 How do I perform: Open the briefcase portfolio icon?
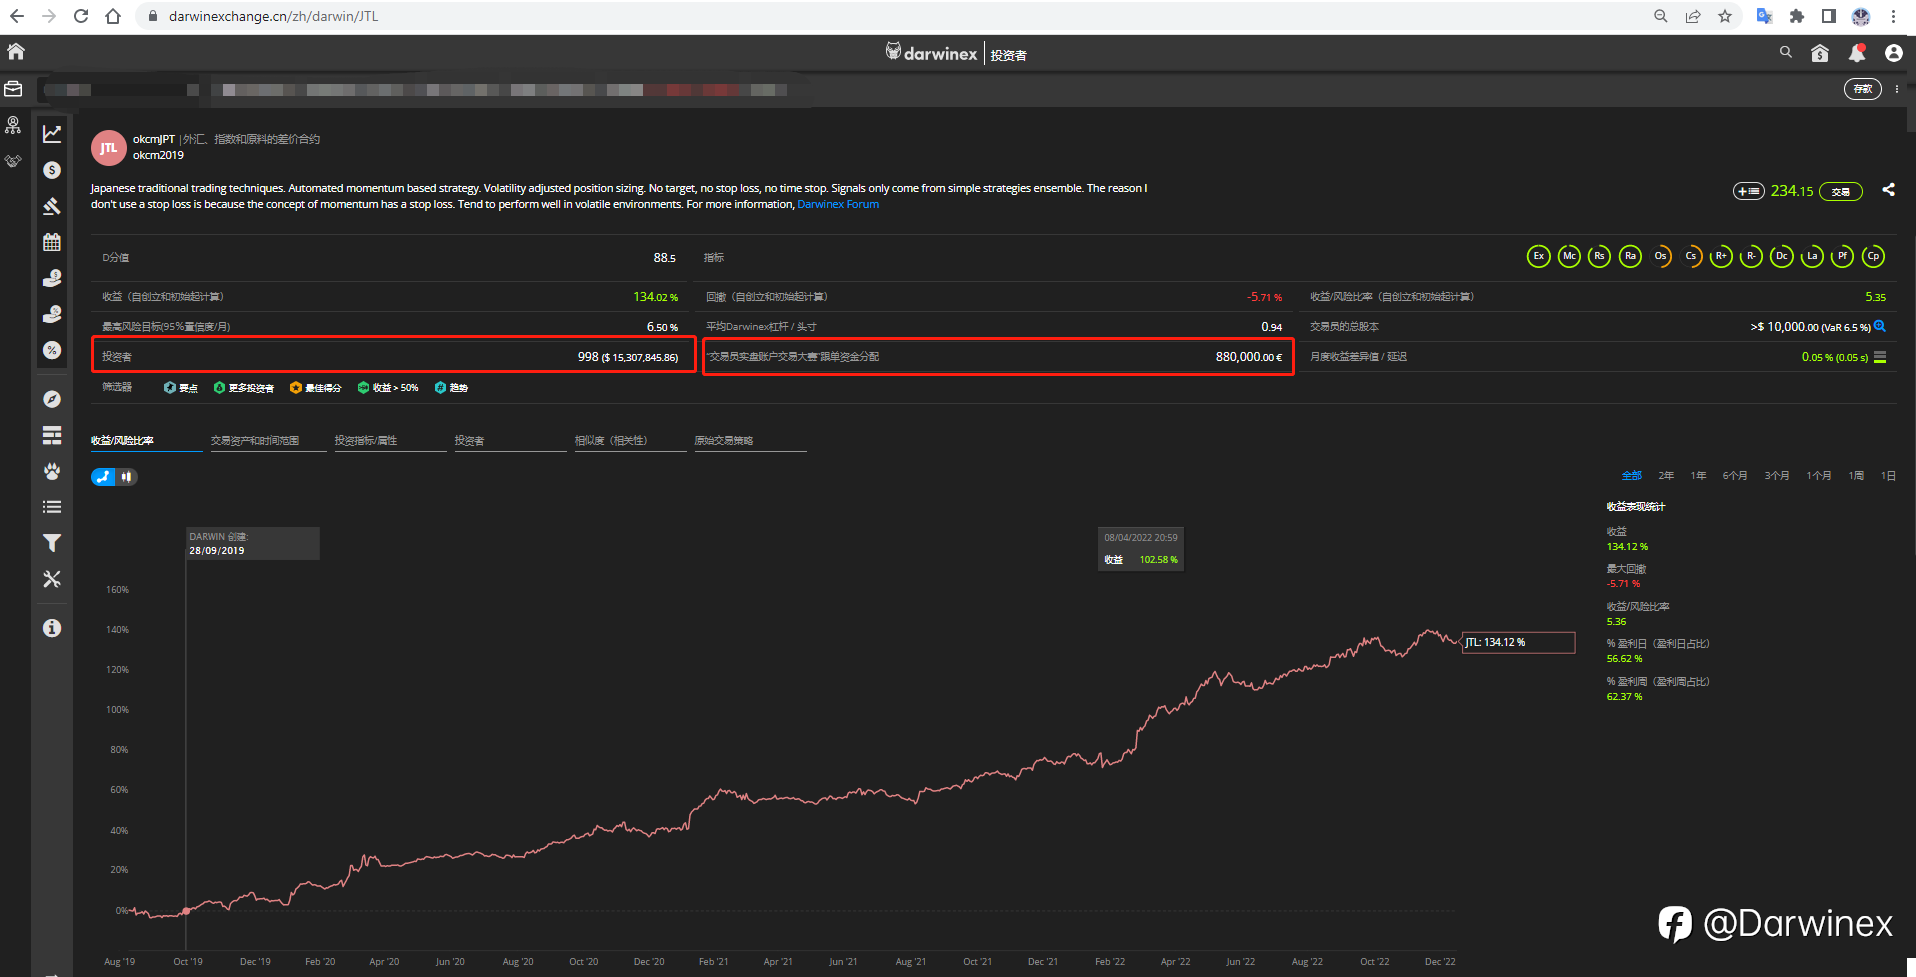[x=14, y=89]
